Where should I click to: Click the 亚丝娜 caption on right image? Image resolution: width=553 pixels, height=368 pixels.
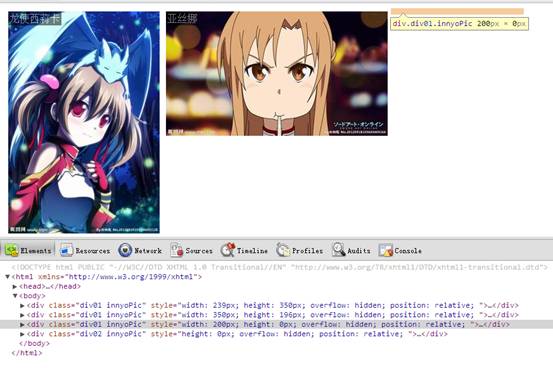tap(182, 18)
